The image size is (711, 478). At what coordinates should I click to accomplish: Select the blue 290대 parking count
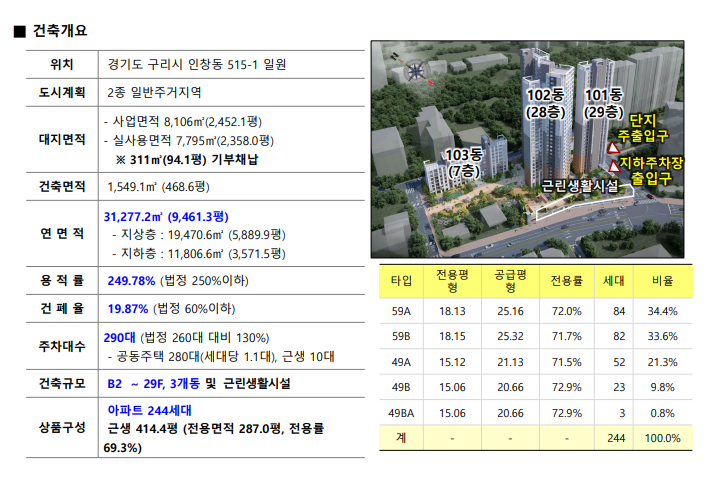pyautogui.click(x=119, y=337)
